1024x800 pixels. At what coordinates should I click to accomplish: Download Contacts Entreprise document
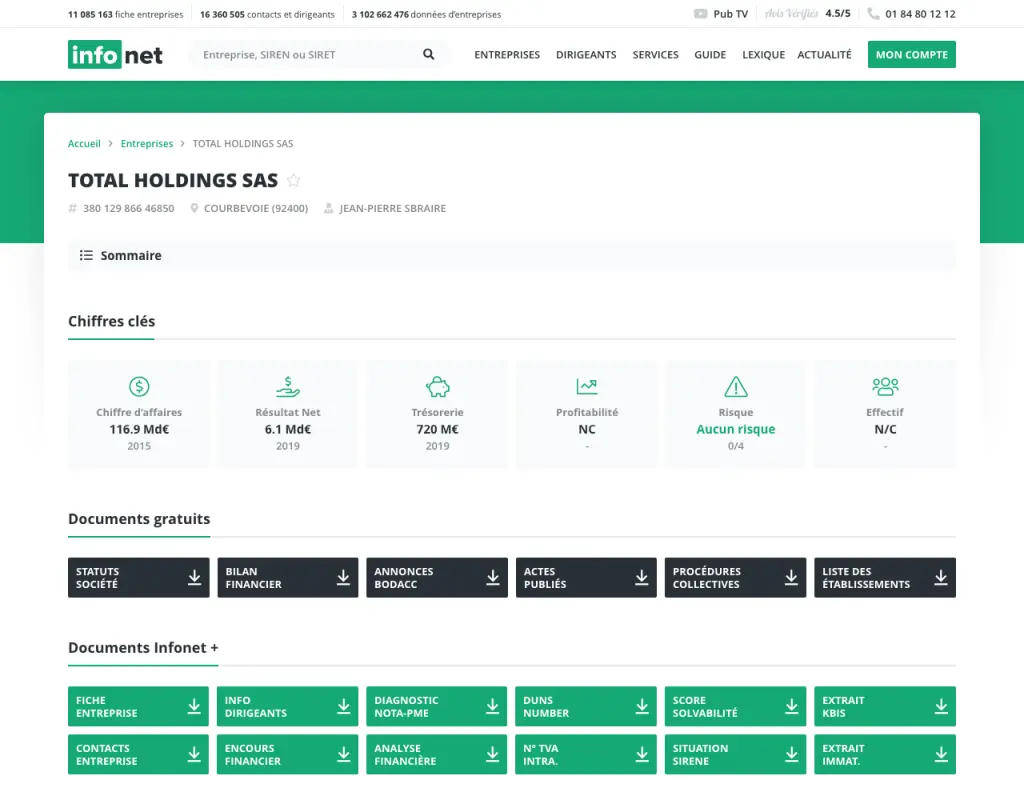[x=138, y=754]
